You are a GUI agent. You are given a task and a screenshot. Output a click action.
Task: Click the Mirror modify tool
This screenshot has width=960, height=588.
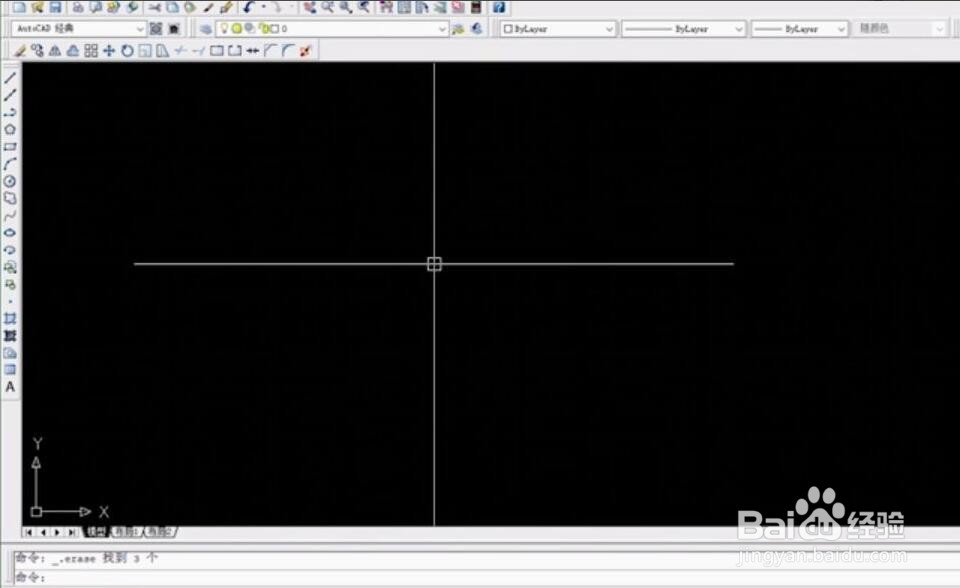tap(55, 51)
